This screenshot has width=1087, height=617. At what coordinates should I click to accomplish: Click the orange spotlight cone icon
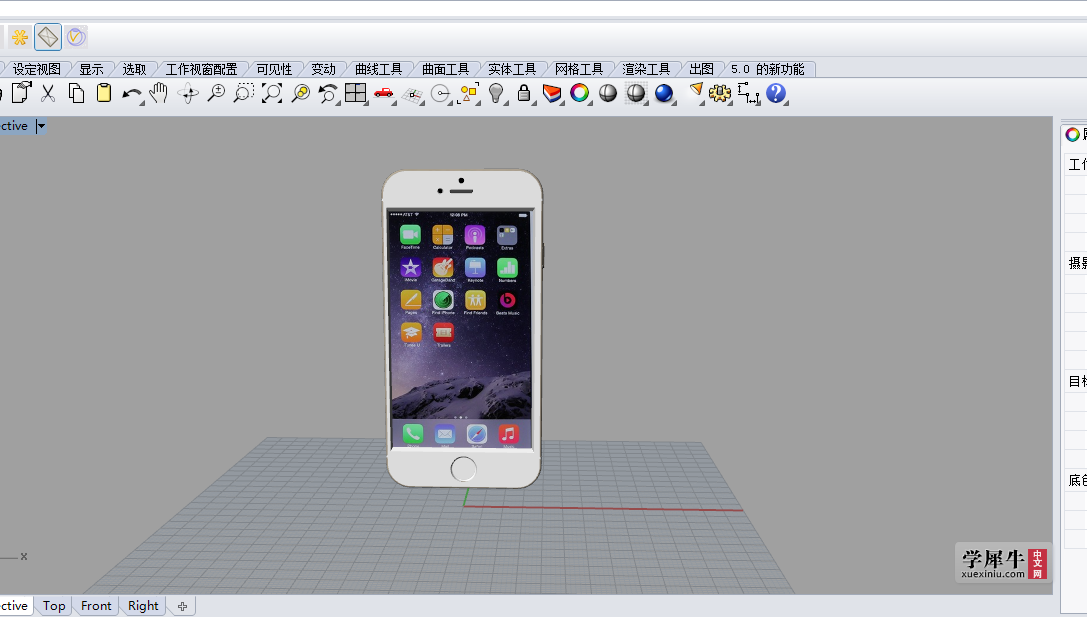695,92
